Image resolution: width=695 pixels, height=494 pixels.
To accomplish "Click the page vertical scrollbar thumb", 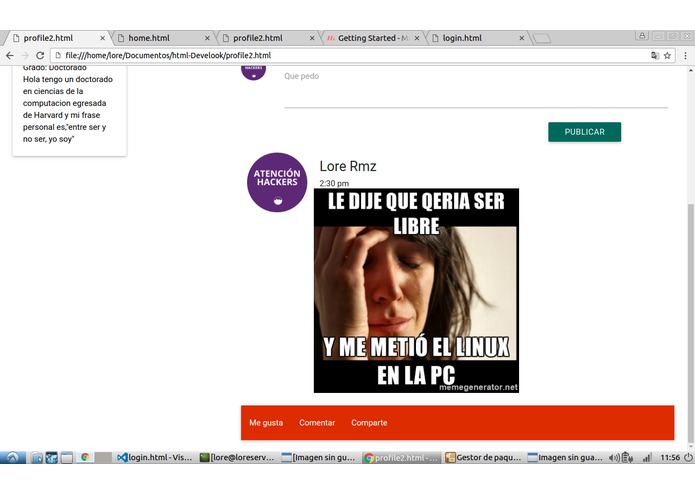I will coord(691,321).
